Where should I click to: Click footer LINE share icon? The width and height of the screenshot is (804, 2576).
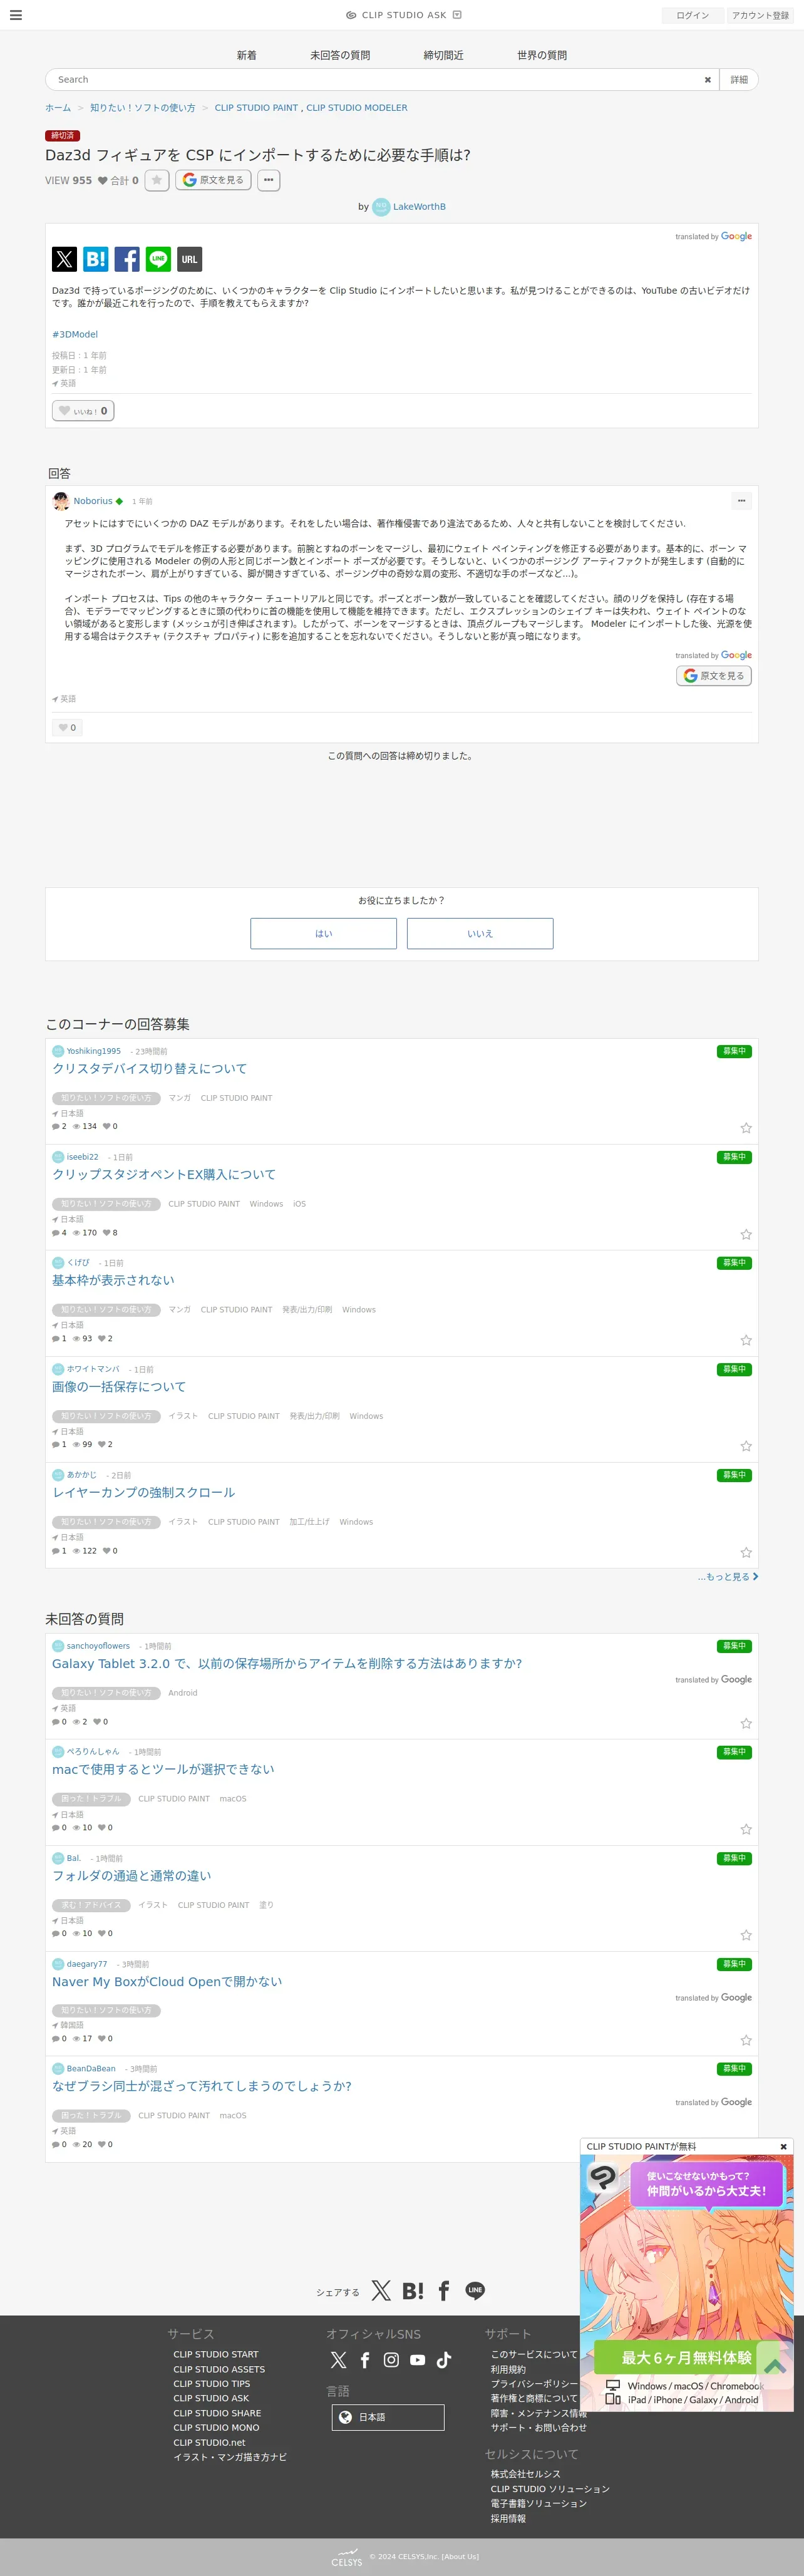click(475, 2291)
